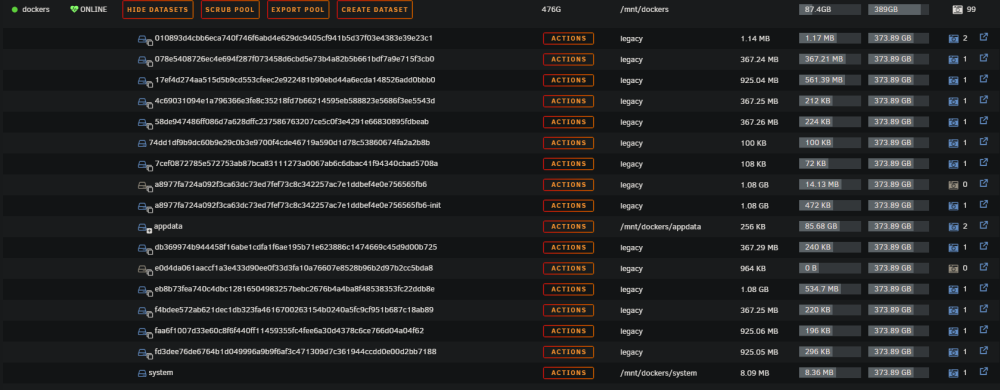Open external link icon for 17ef4d27 dataset
This screenshot has width=1000, height=390.
[x=983, y=80]
